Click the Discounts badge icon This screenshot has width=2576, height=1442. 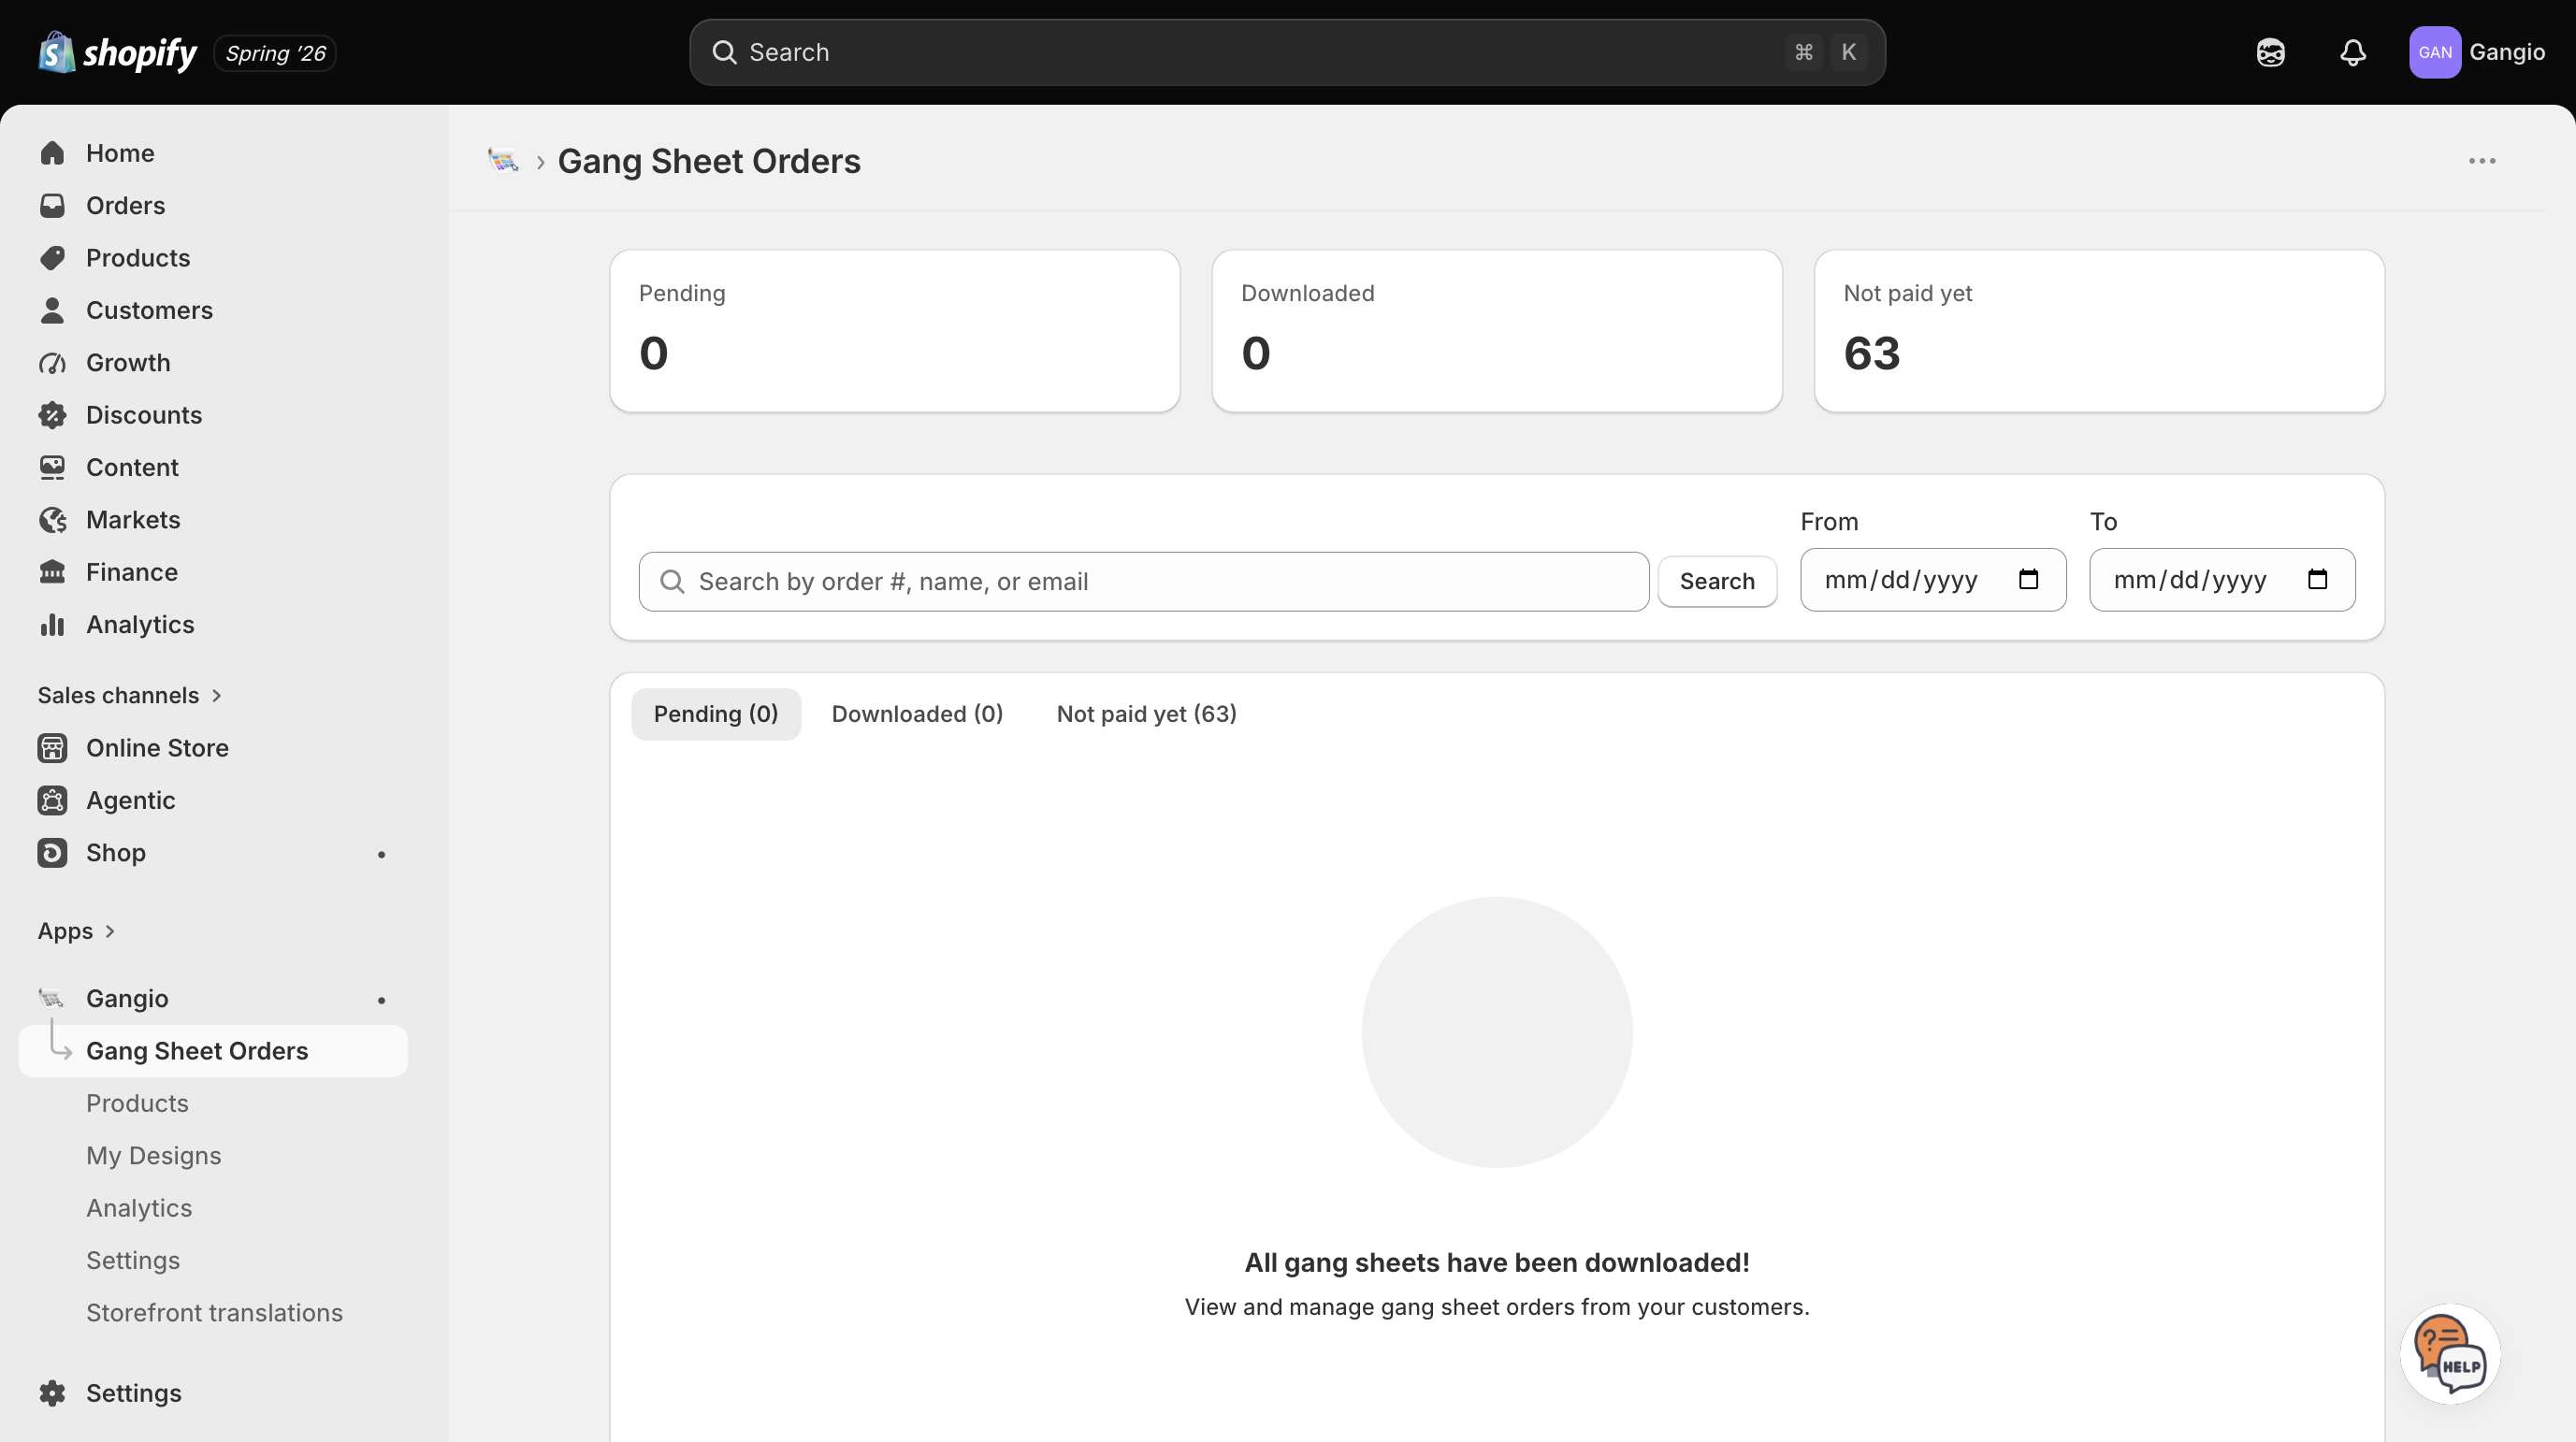tap(52, 415)
